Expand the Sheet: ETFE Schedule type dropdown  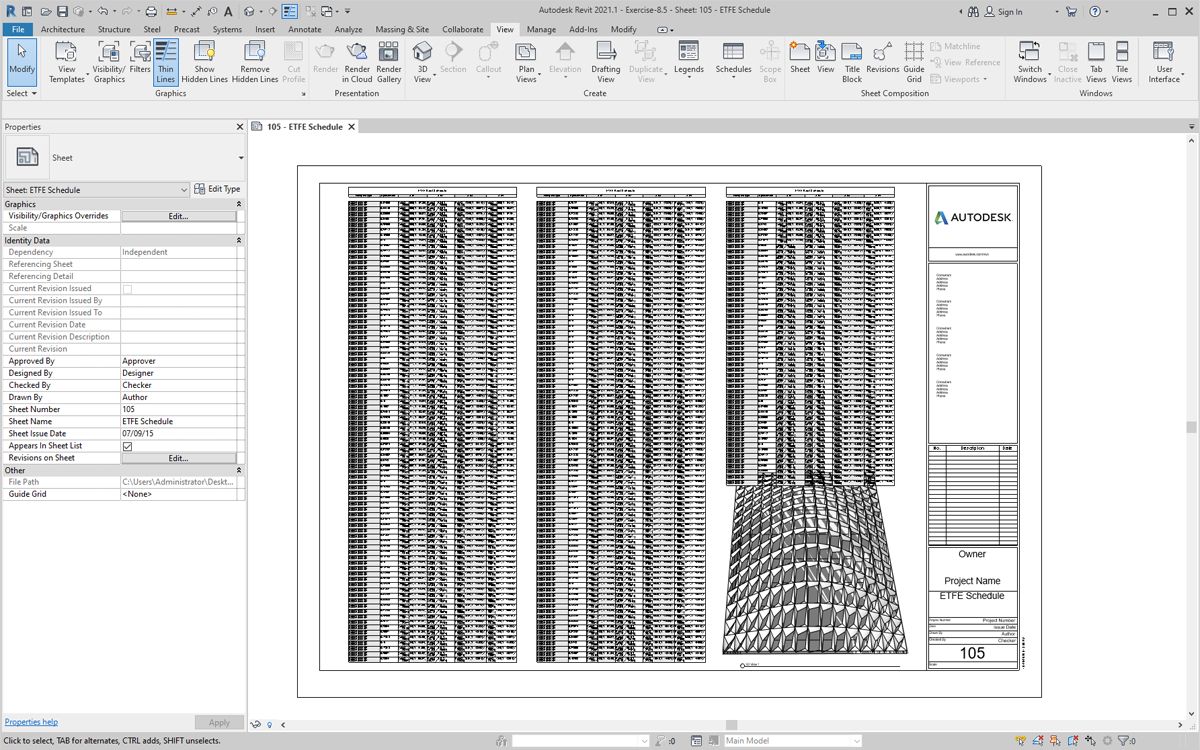click(x=184, y=190)
